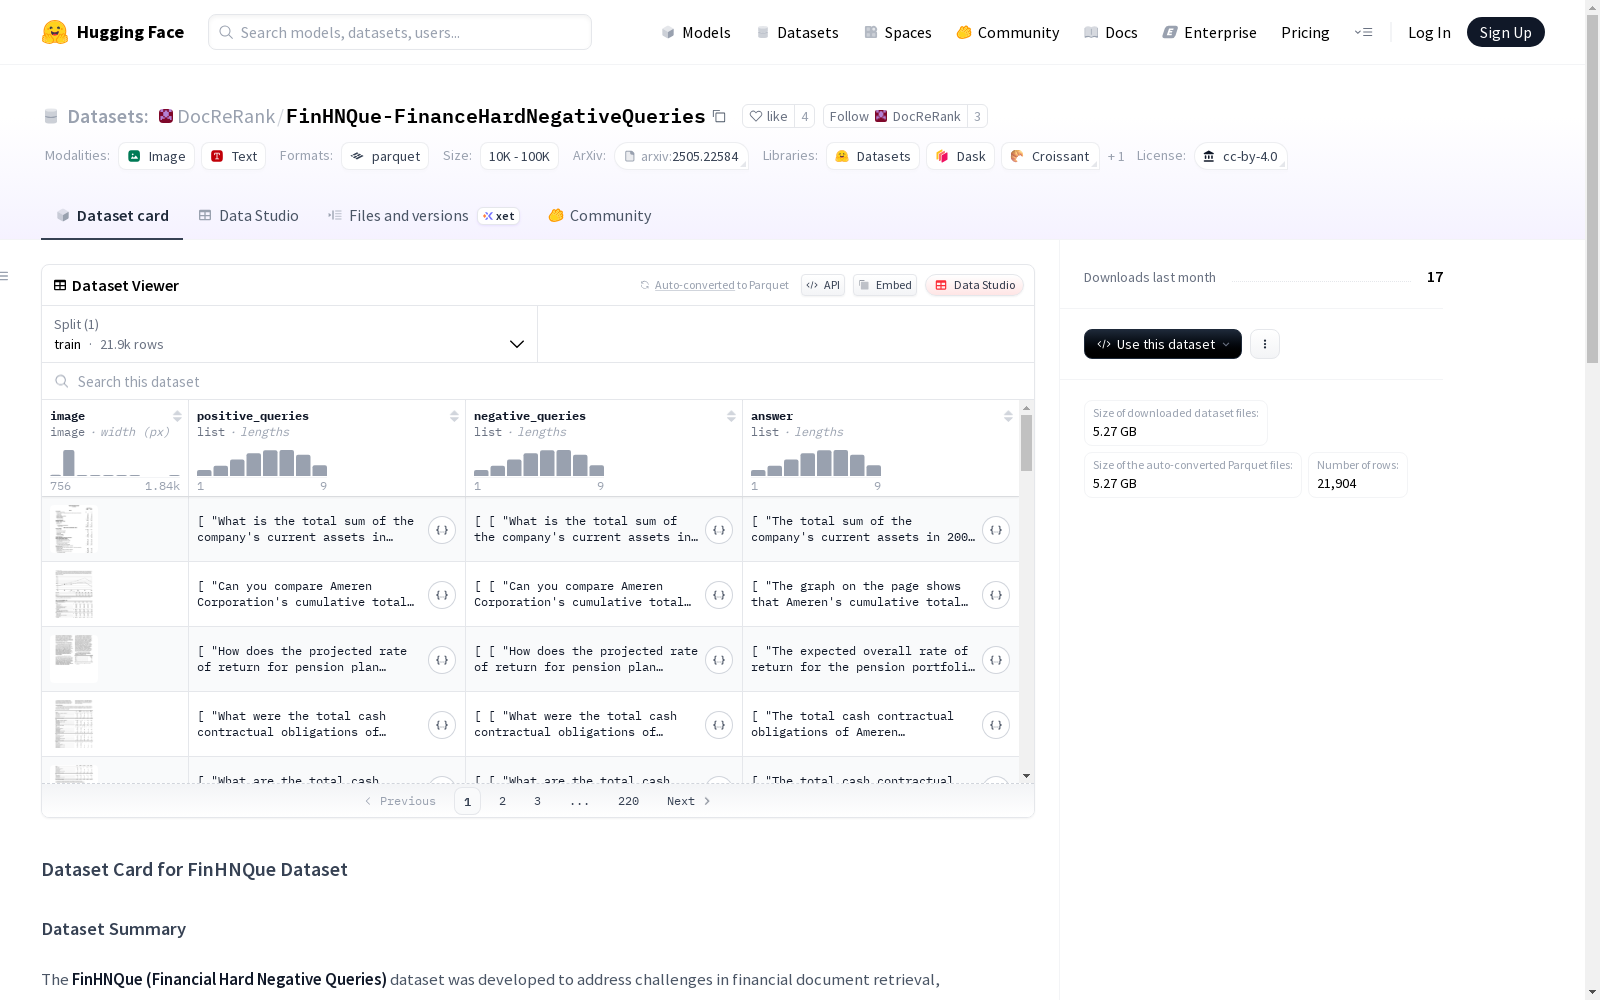Expand JSON braces for first answer cell
This screenshot has height=1000, width=1600.
point(996,530)
